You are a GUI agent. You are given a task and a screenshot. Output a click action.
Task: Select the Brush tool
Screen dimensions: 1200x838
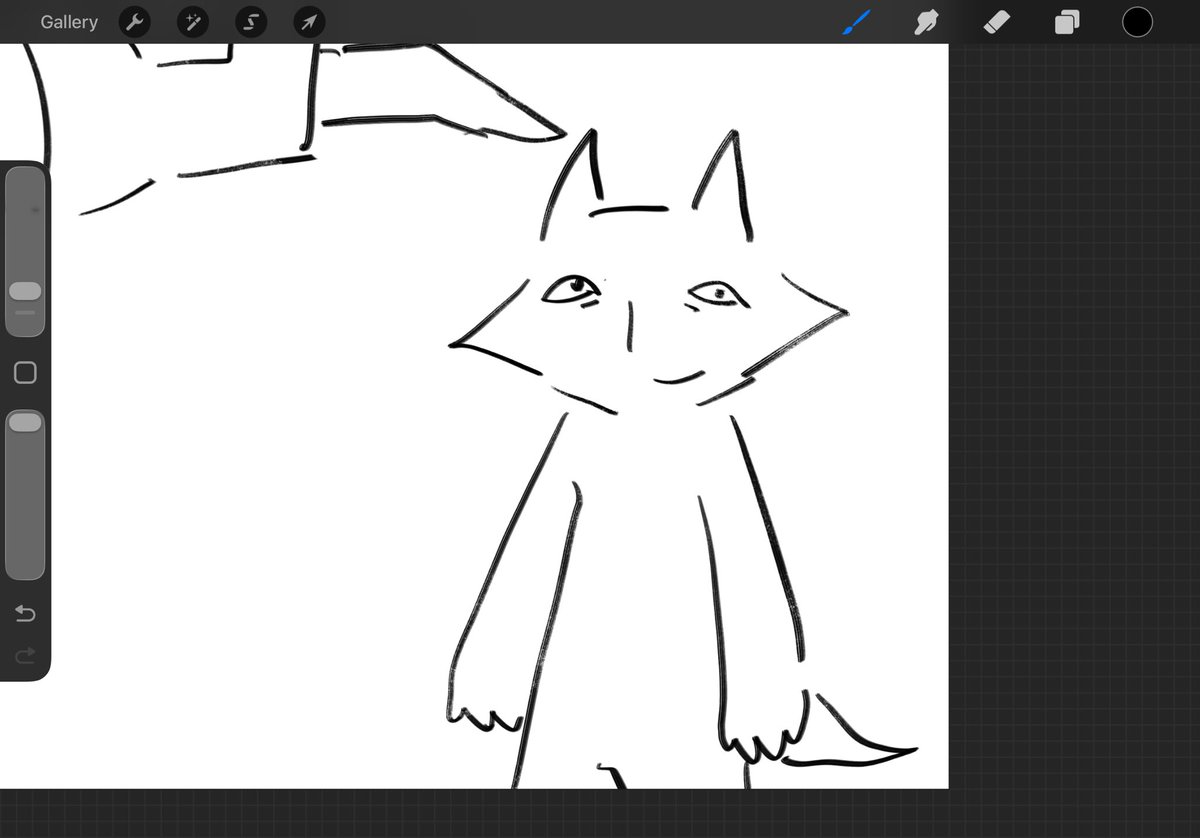(856, 22)
